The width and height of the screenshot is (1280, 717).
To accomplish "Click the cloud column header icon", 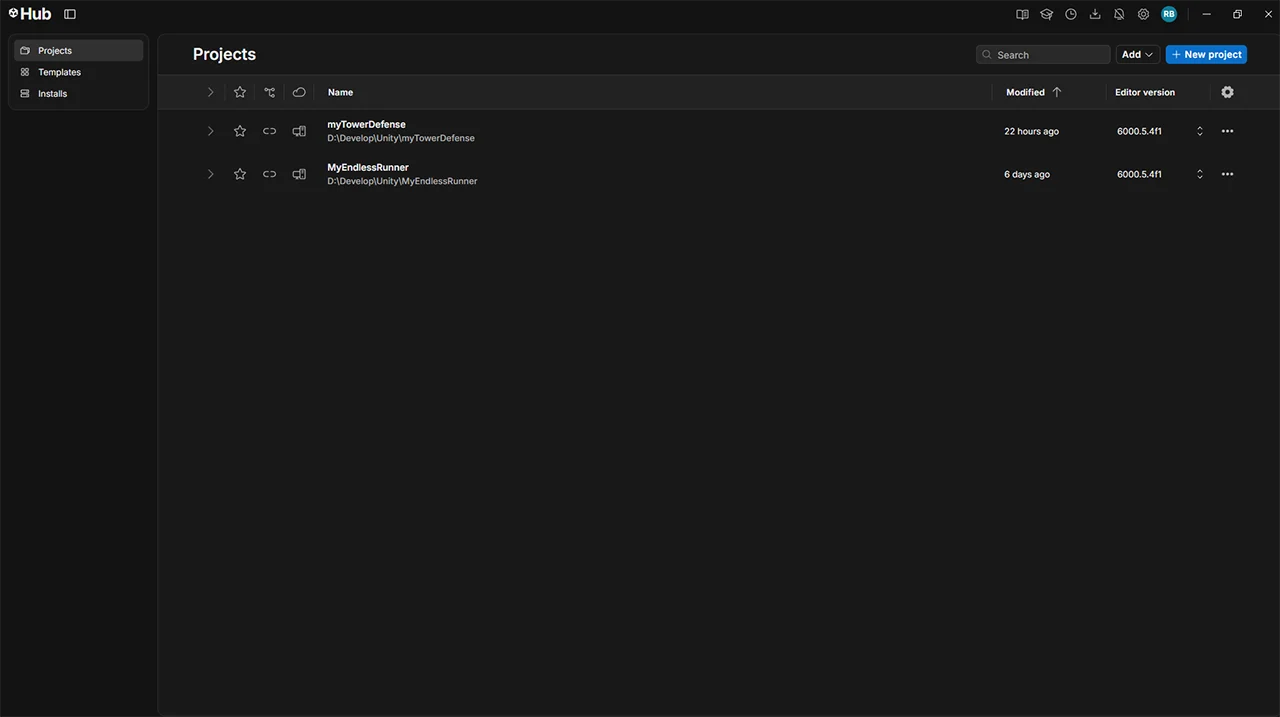I will coord(299,92).
